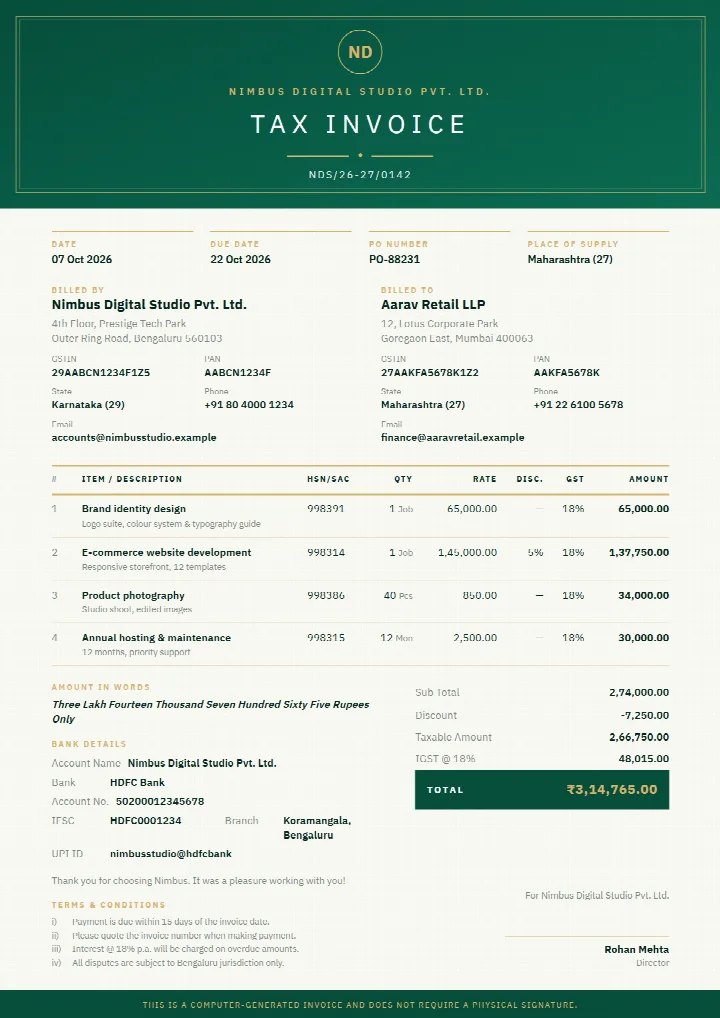This screenshot has width=720, height=1018.
Task: Click term about 18% p.a. interest
Action: (x=186, y=949)
